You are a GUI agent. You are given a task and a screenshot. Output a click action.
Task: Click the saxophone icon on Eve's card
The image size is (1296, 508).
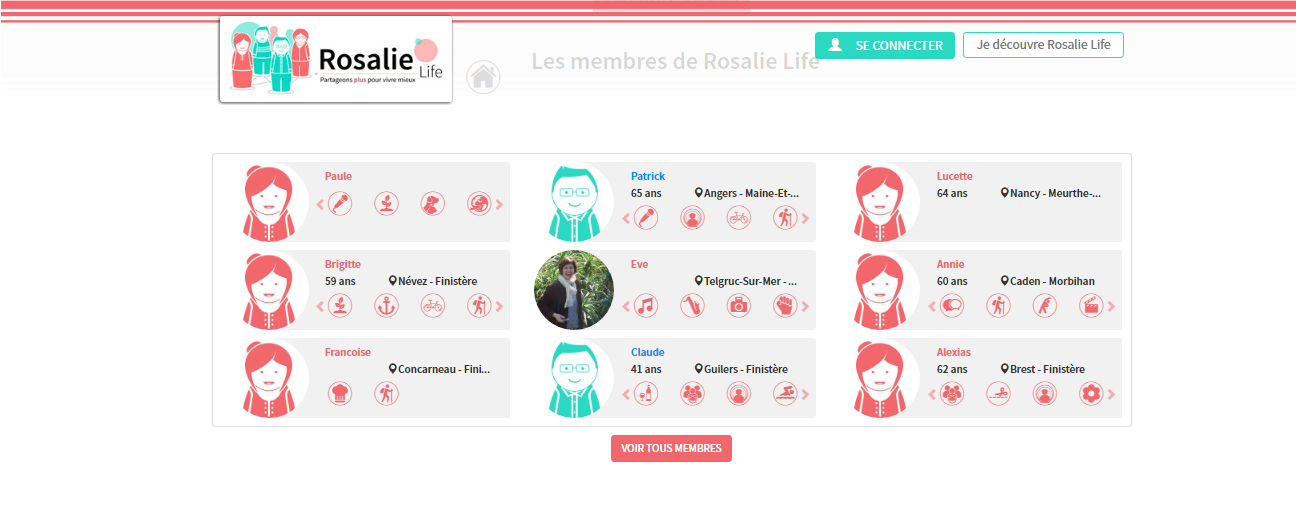[692, 306]
